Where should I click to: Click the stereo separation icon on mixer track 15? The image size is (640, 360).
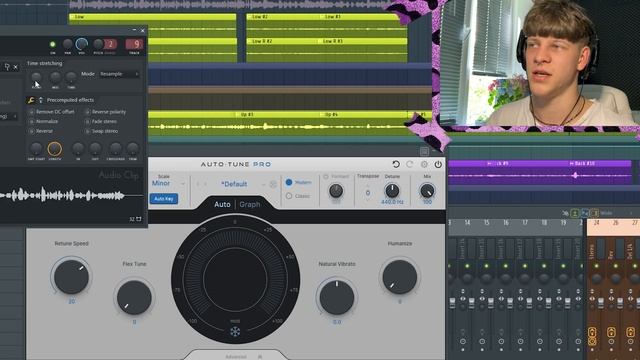(x=482, y=298)
